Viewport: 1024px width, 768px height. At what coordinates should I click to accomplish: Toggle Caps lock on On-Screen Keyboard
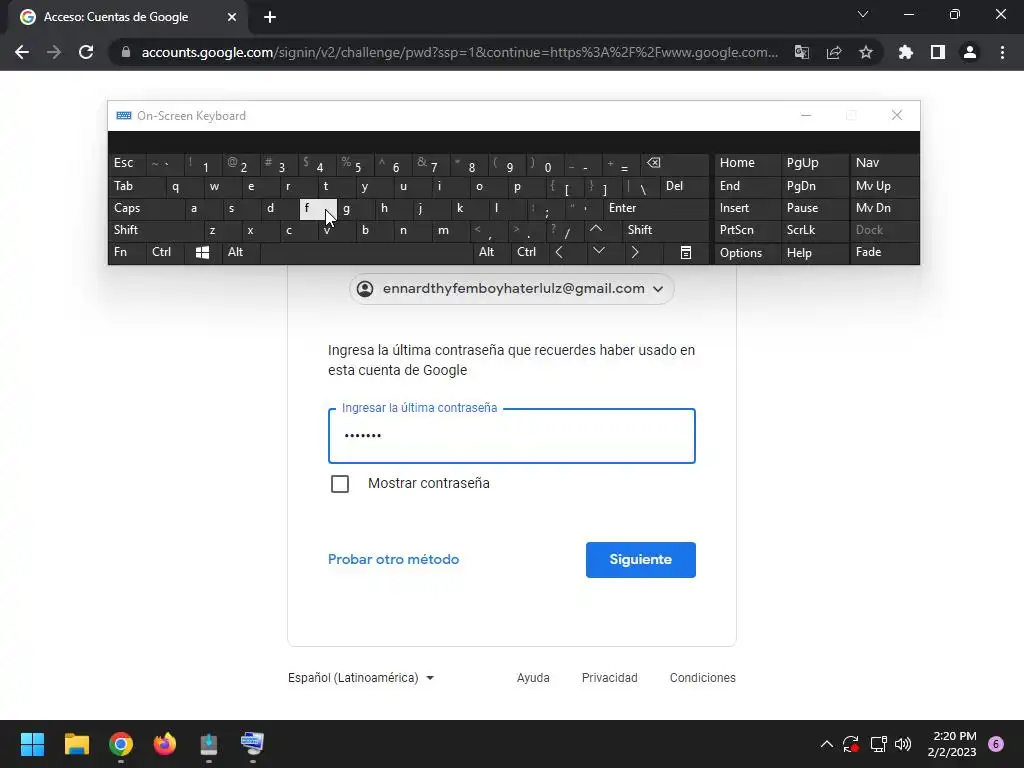coord(146,208)
